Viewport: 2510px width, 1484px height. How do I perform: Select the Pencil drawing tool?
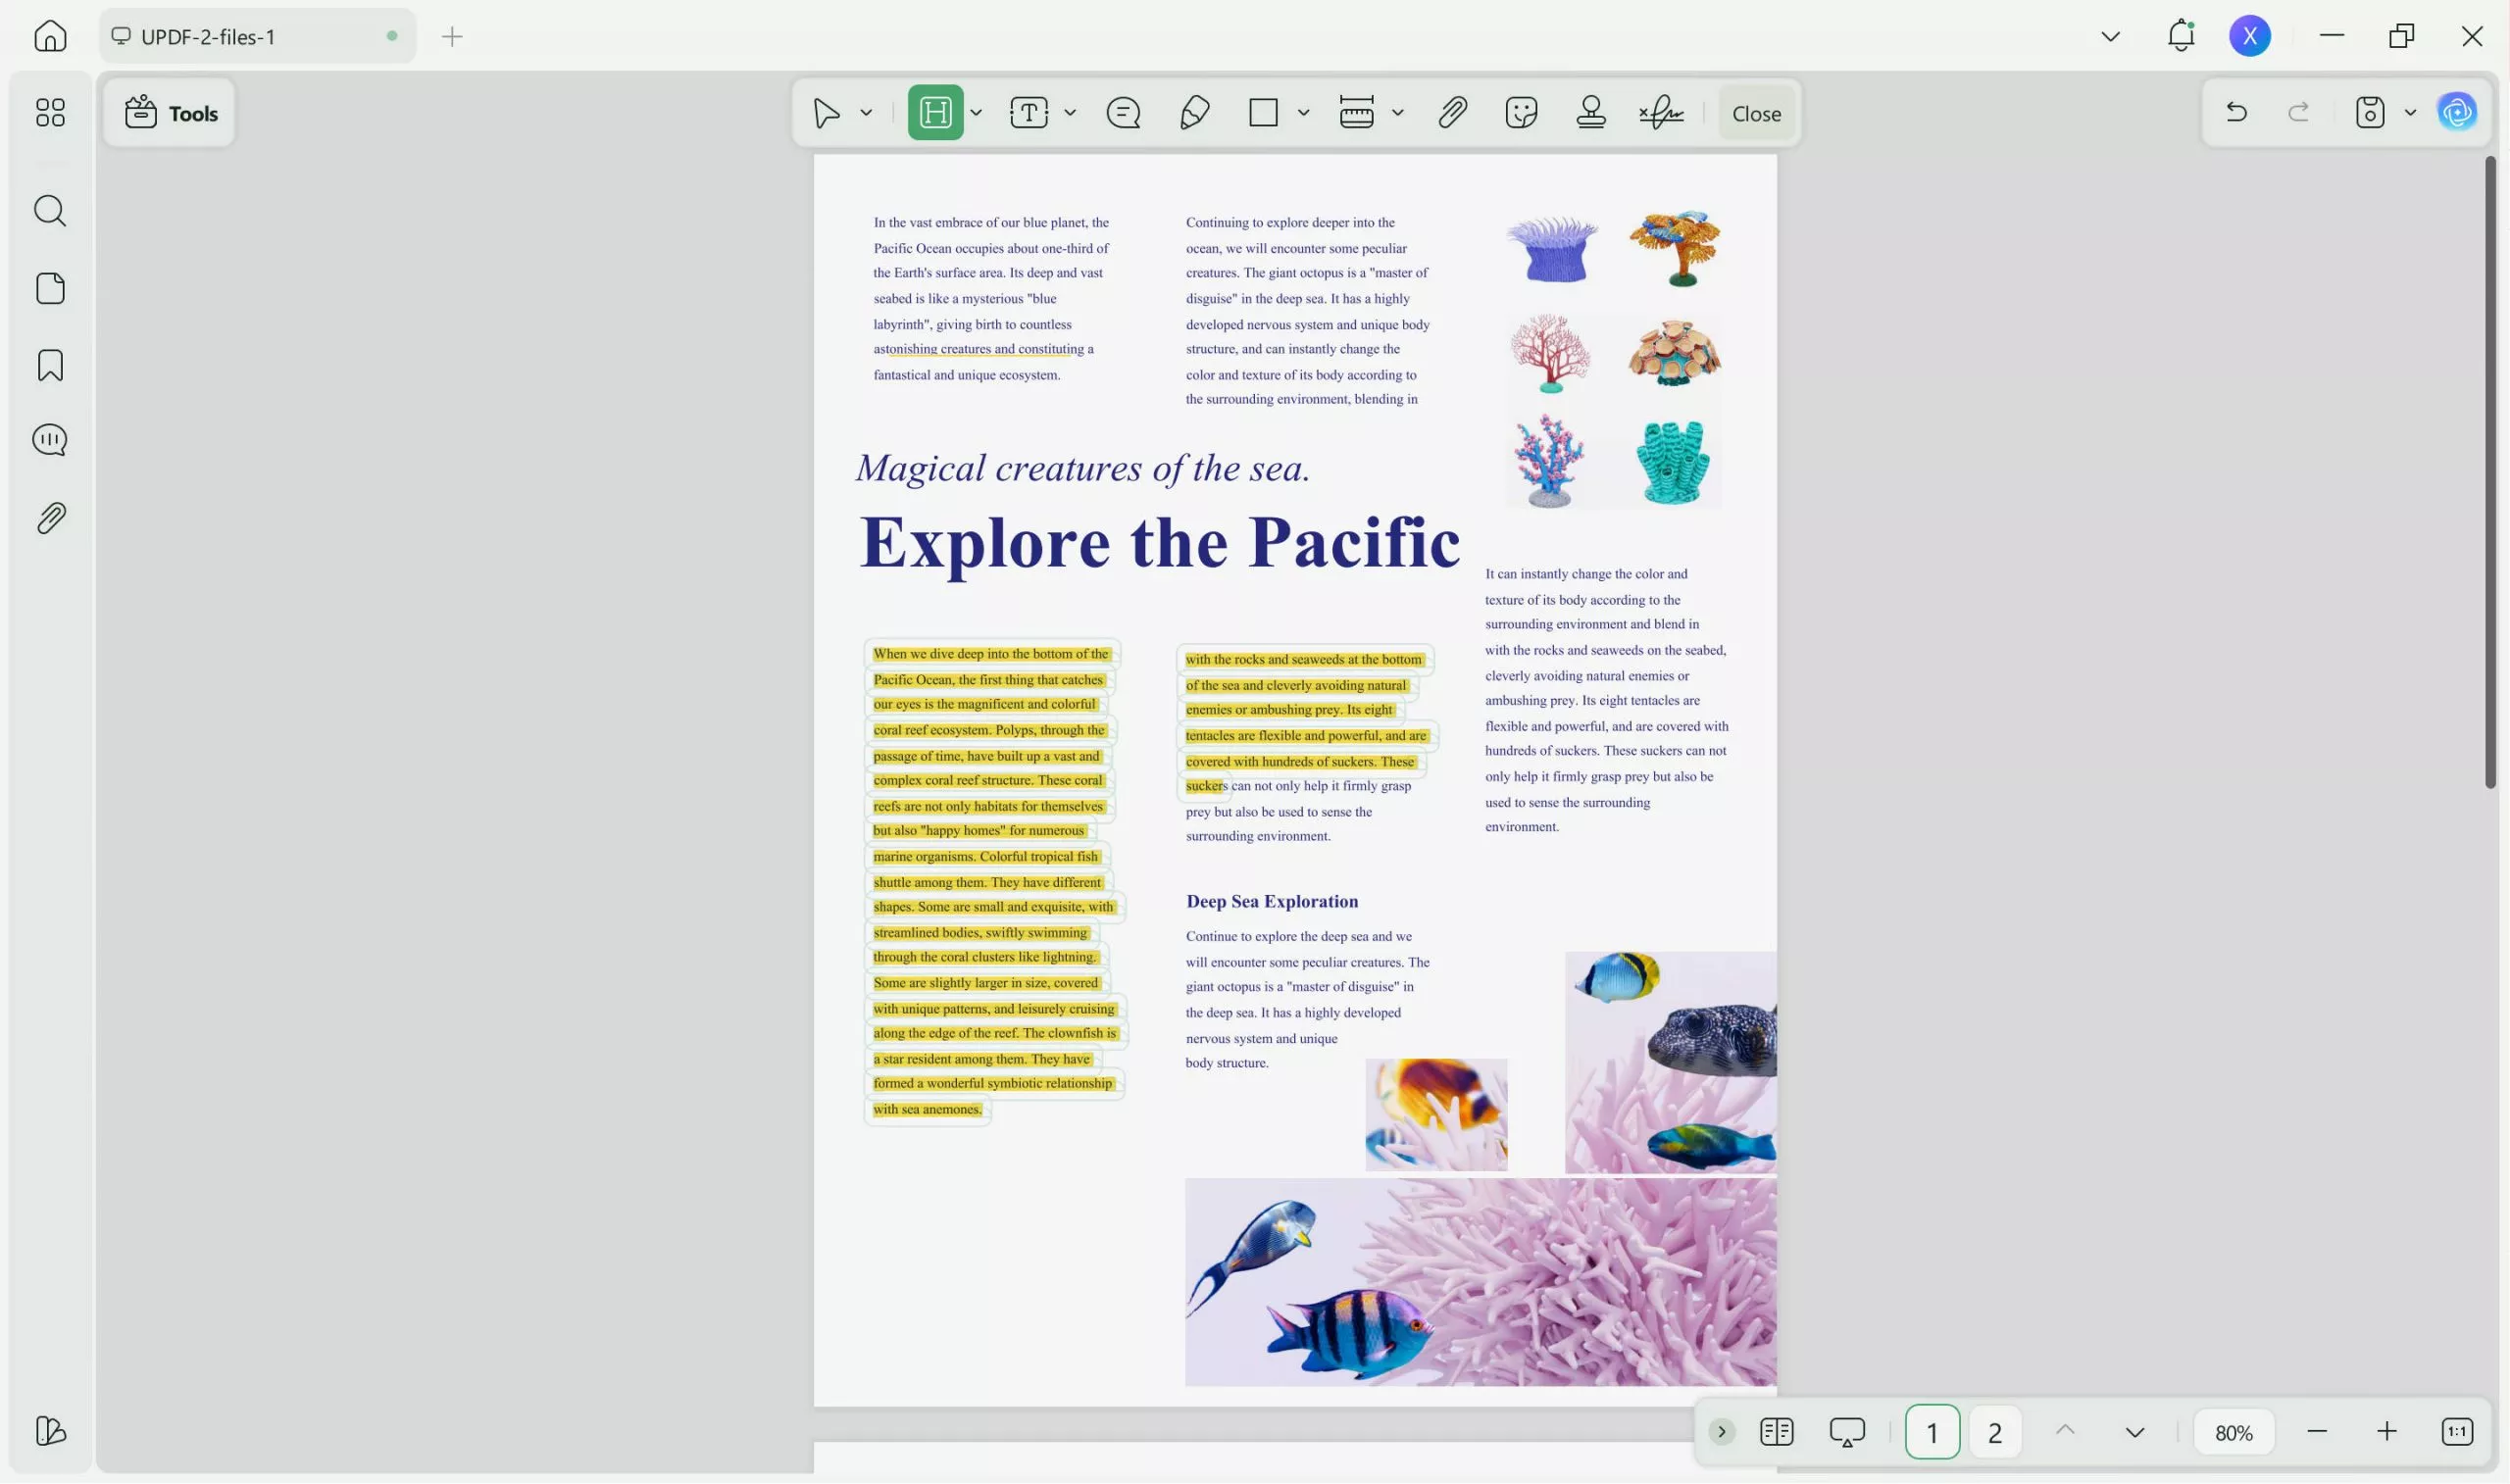(1194, 113)
